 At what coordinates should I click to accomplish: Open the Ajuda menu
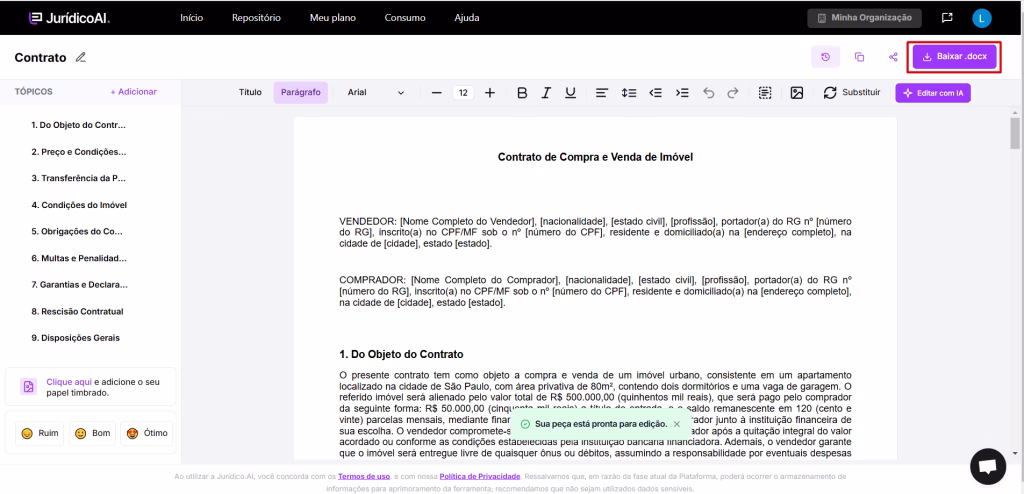(467, 18)
